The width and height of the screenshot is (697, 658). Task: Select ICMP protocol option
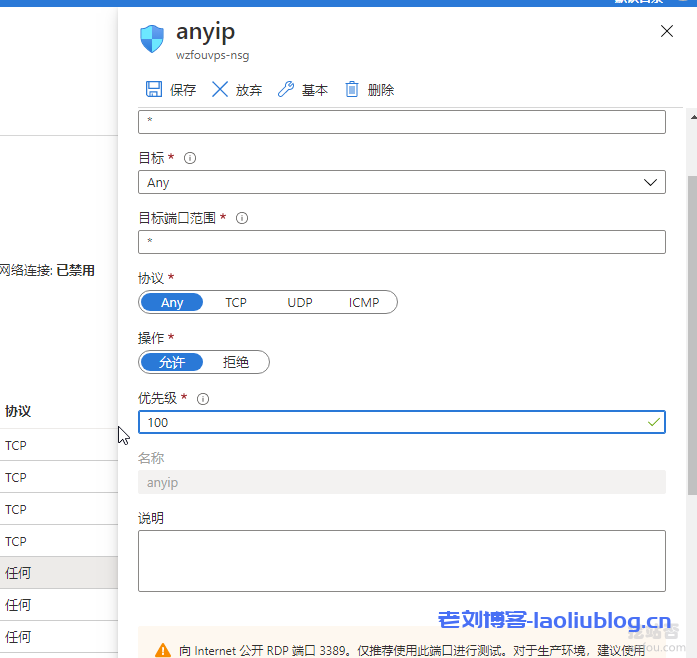[x=364, y=302]
